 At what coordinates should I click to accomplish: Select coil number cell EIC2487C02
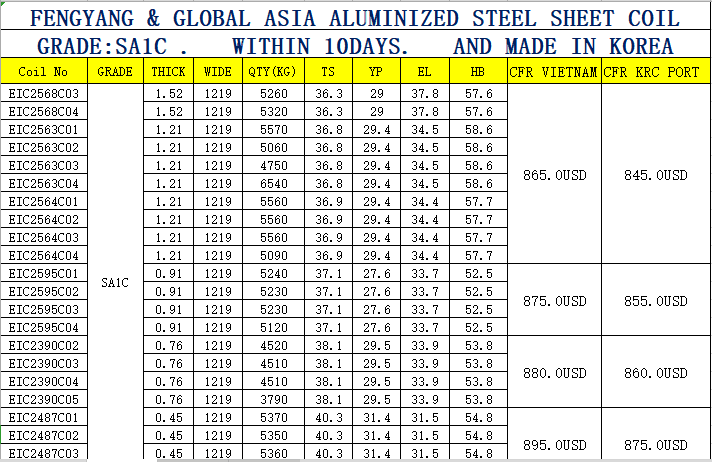(44, 435)
